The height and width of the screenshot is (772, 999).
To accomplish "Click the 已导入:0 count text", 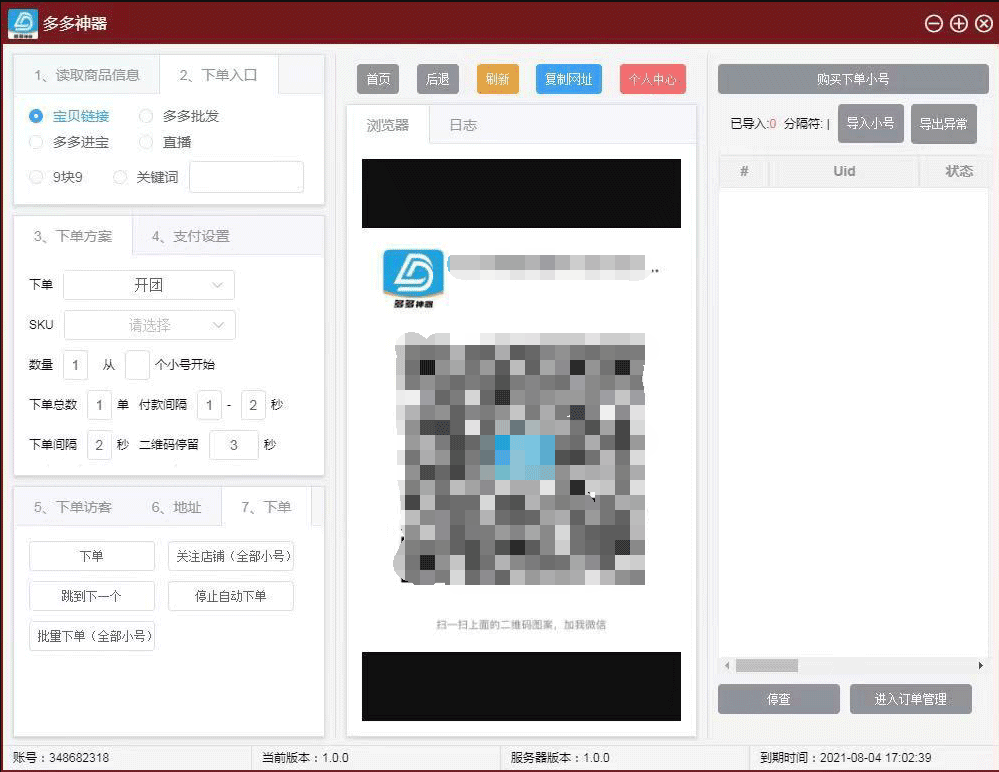I will point(753,124).
